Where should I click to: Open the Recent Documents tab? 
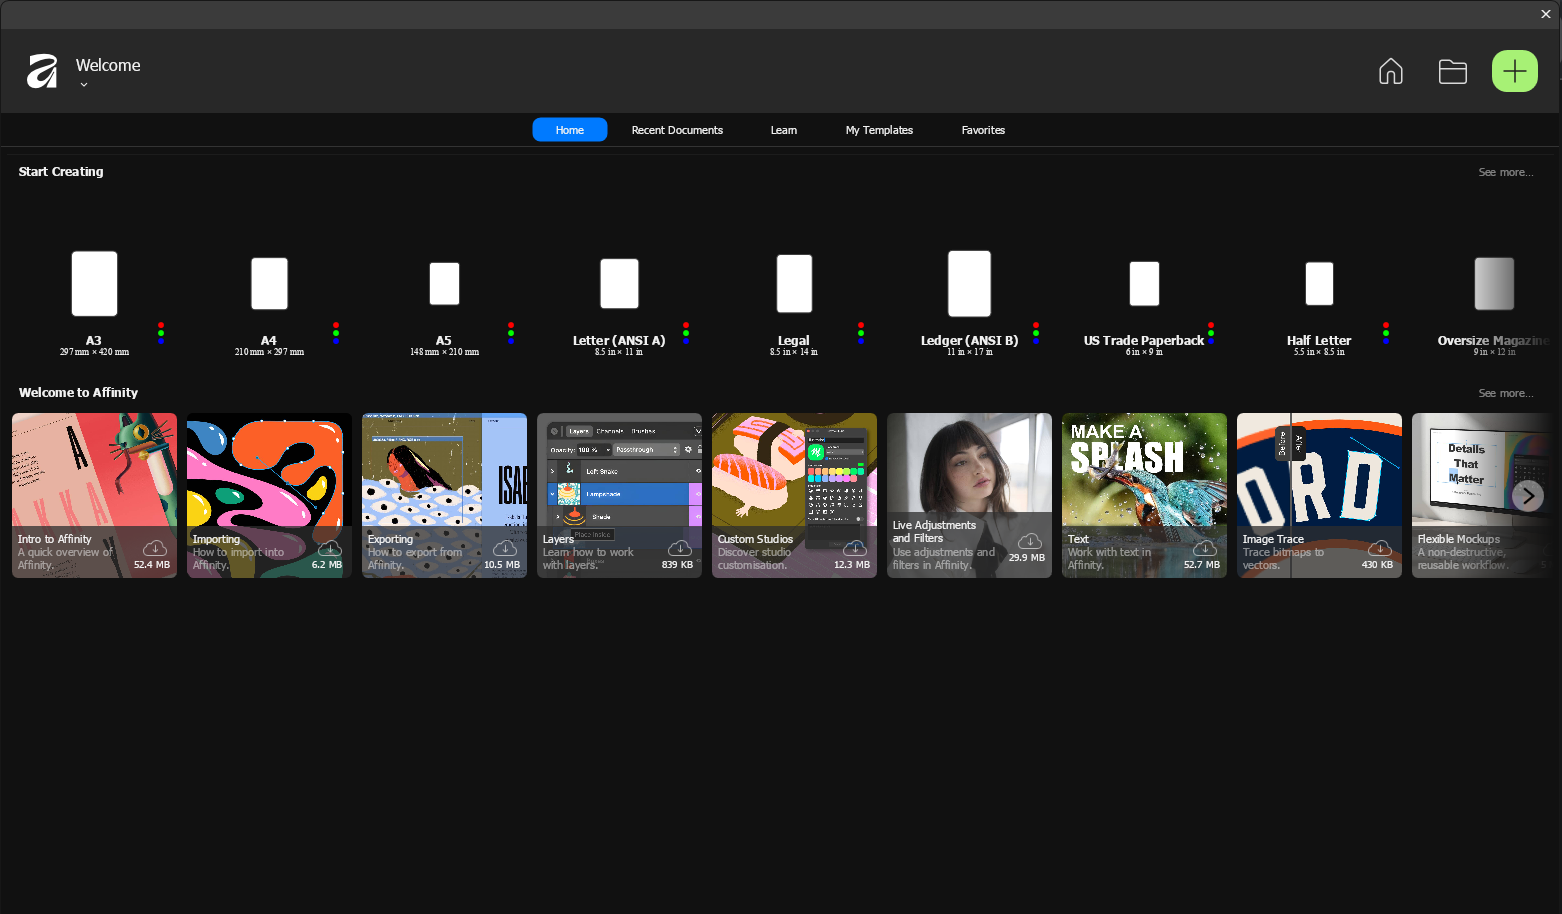(677, 130)
